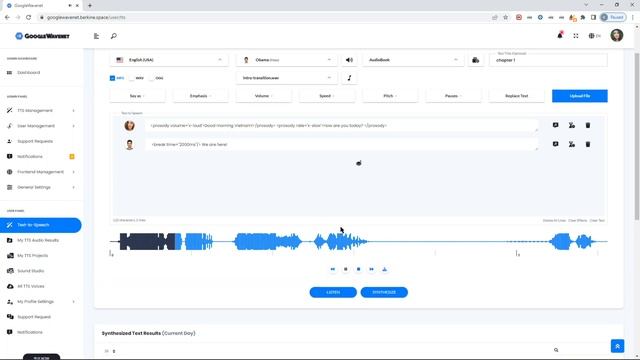Click the female avatar on first text line

point(129,126)
